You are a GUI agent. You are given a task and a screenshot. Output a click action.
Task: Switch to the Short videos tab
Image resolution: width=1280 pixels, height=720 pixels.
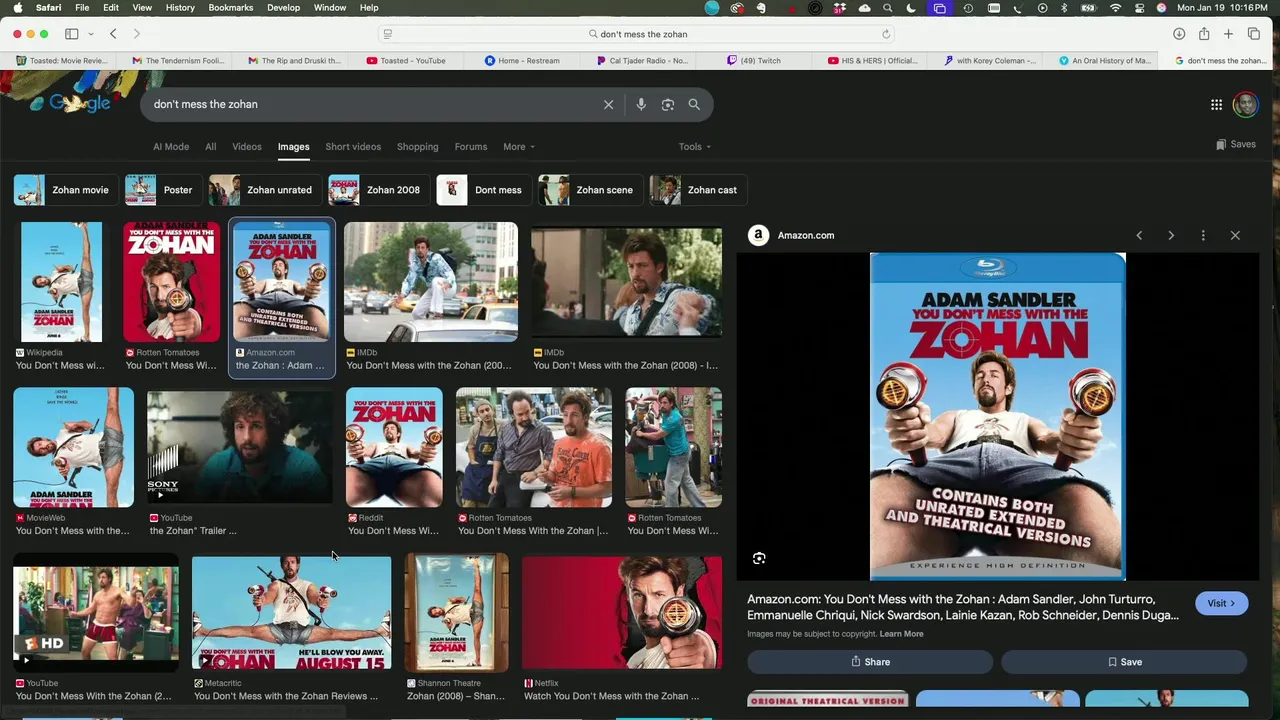pyautogui.click(x=353, y=146)
